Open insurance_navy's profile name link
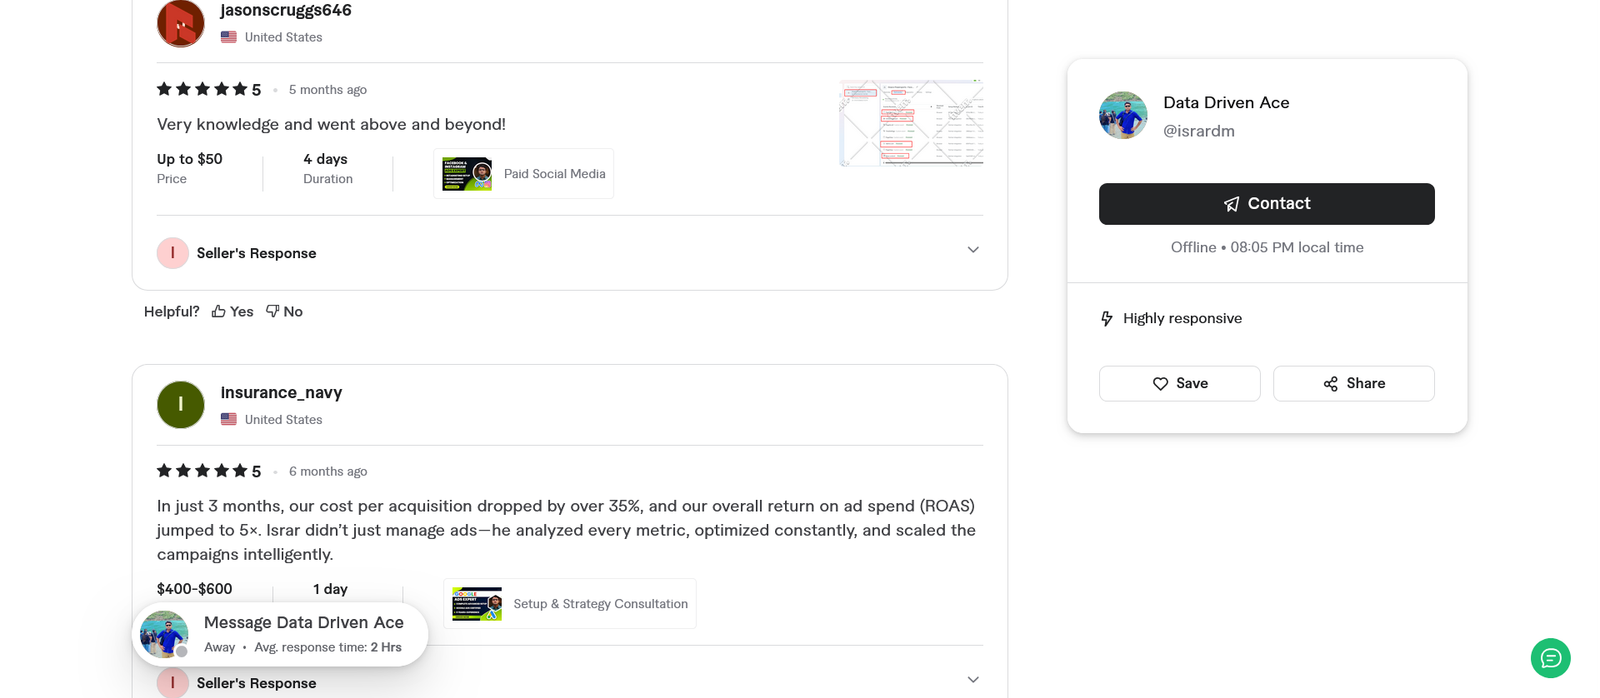Viewport: 1600px width, 698px height. 281,392
